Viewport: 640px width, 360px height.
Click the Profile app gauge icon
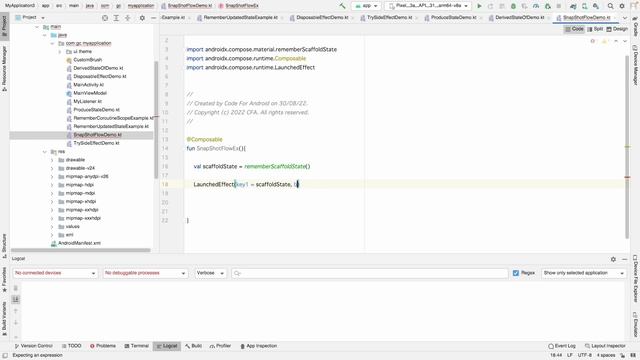click(x=536, y=6)
